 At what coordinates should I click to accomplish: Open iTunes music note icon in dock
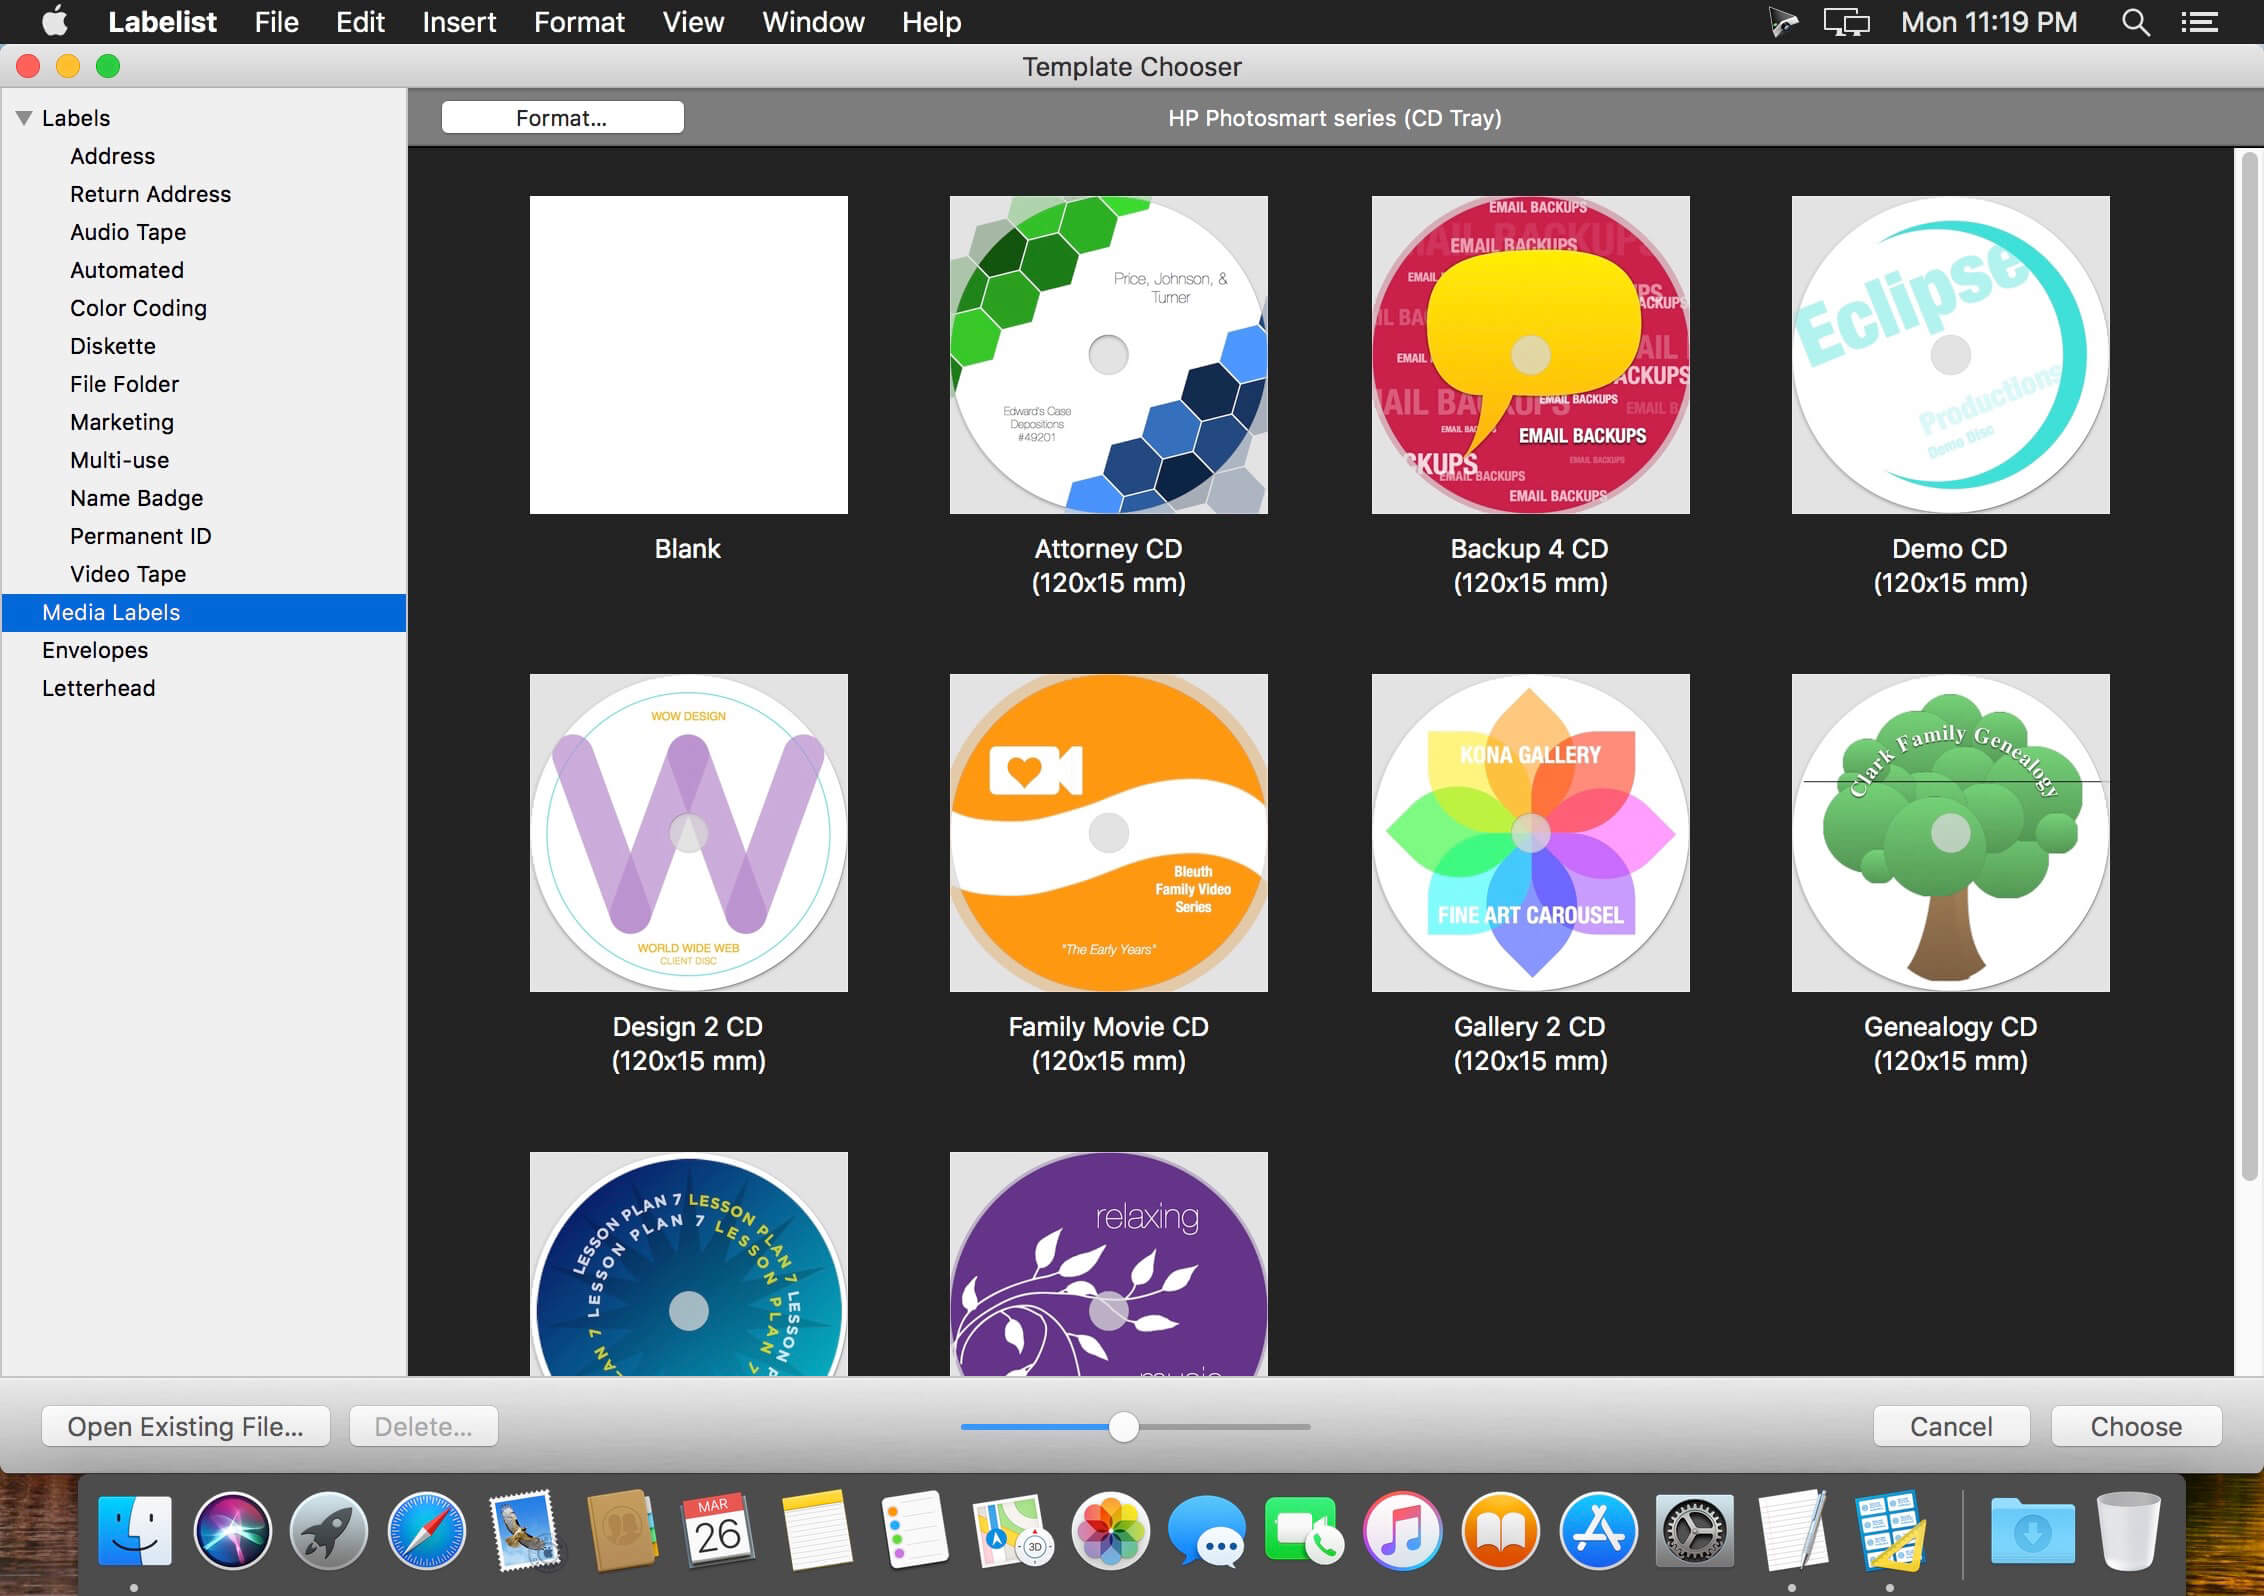click(1402, 1530)
